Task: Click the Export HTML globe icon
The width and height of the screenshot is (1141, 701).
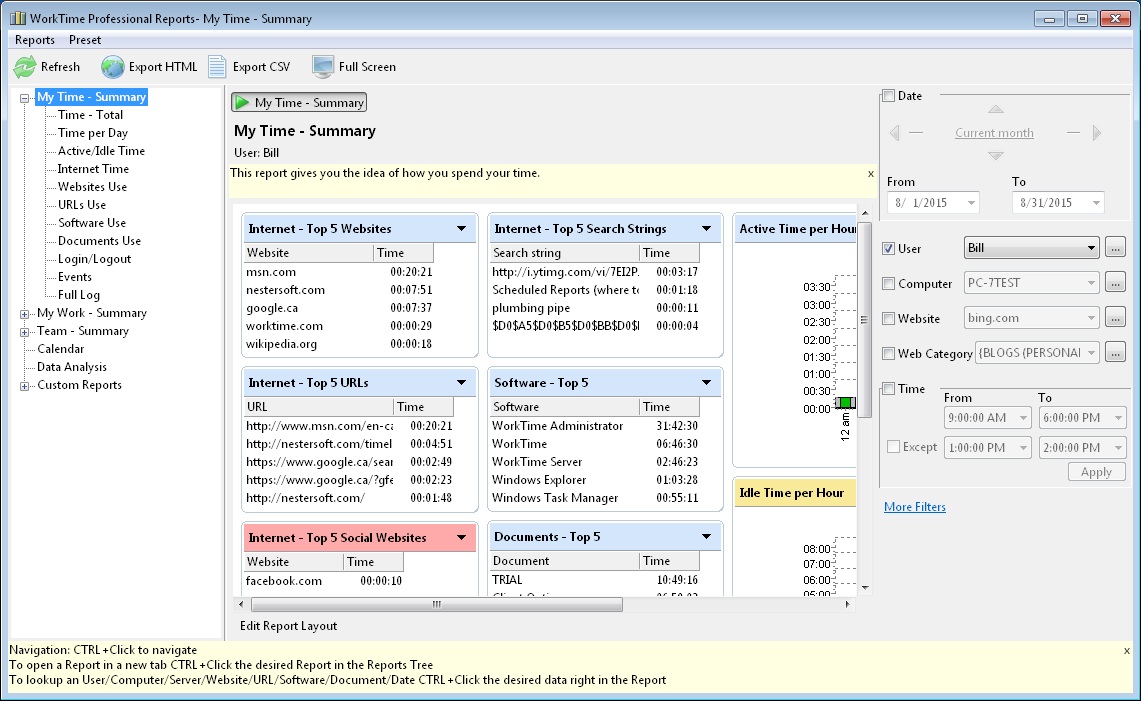Action: (112, 67)
